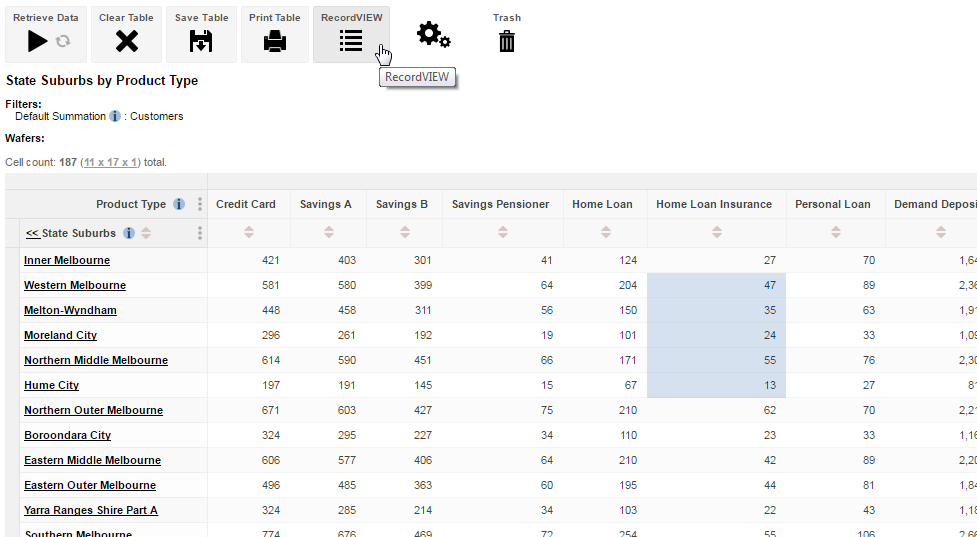Image resolution: width=977 pixels, height=537 pixels.
Task: Open the Inner Melbourne row link
Action: (x=67, y=260)
